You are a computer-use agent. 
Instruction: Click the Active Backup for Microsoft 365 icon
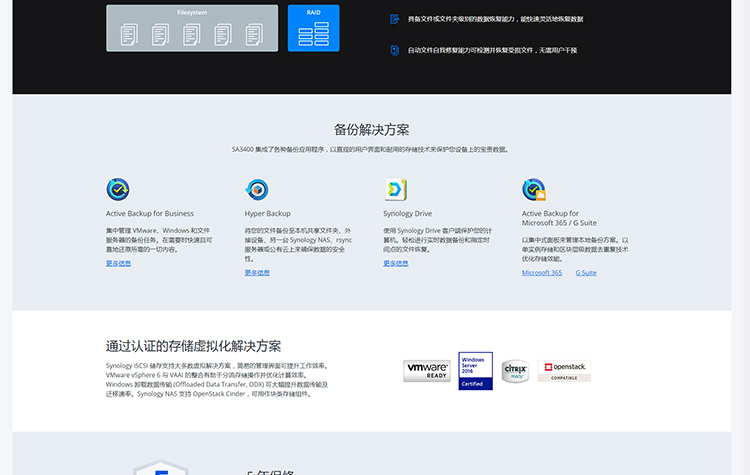coord(534,189)
